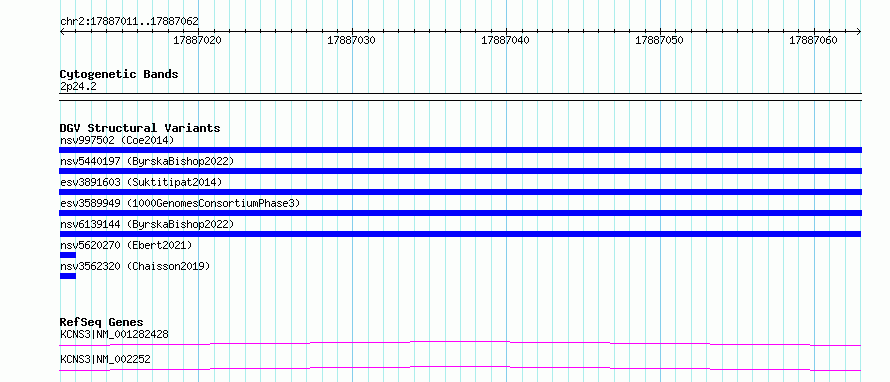
Task: Open variant nsv5440197 (ByrskaBishop2022) label
Action: 147,161
